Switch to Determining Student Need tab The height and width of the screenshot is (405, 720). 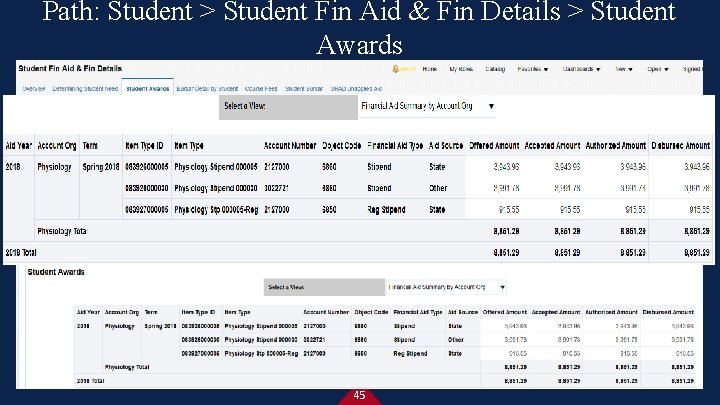pyautogui.click(x=85, y=89)
